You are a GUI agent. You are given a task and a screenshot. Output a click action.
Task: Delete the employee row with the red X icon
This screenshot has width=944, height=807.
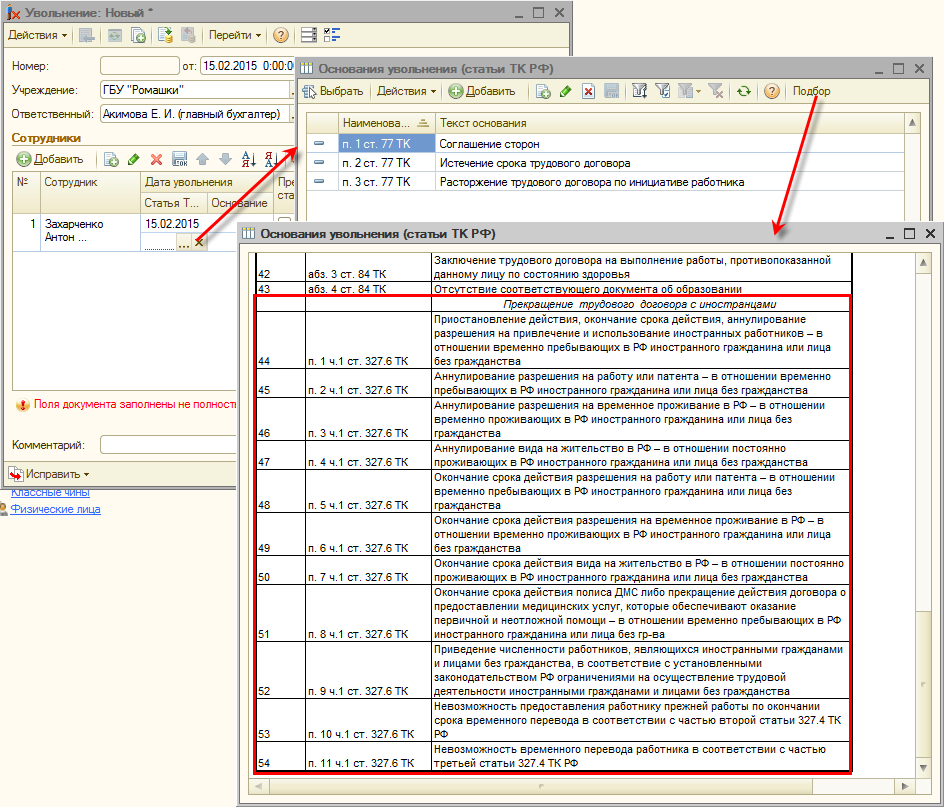point(156,159)
